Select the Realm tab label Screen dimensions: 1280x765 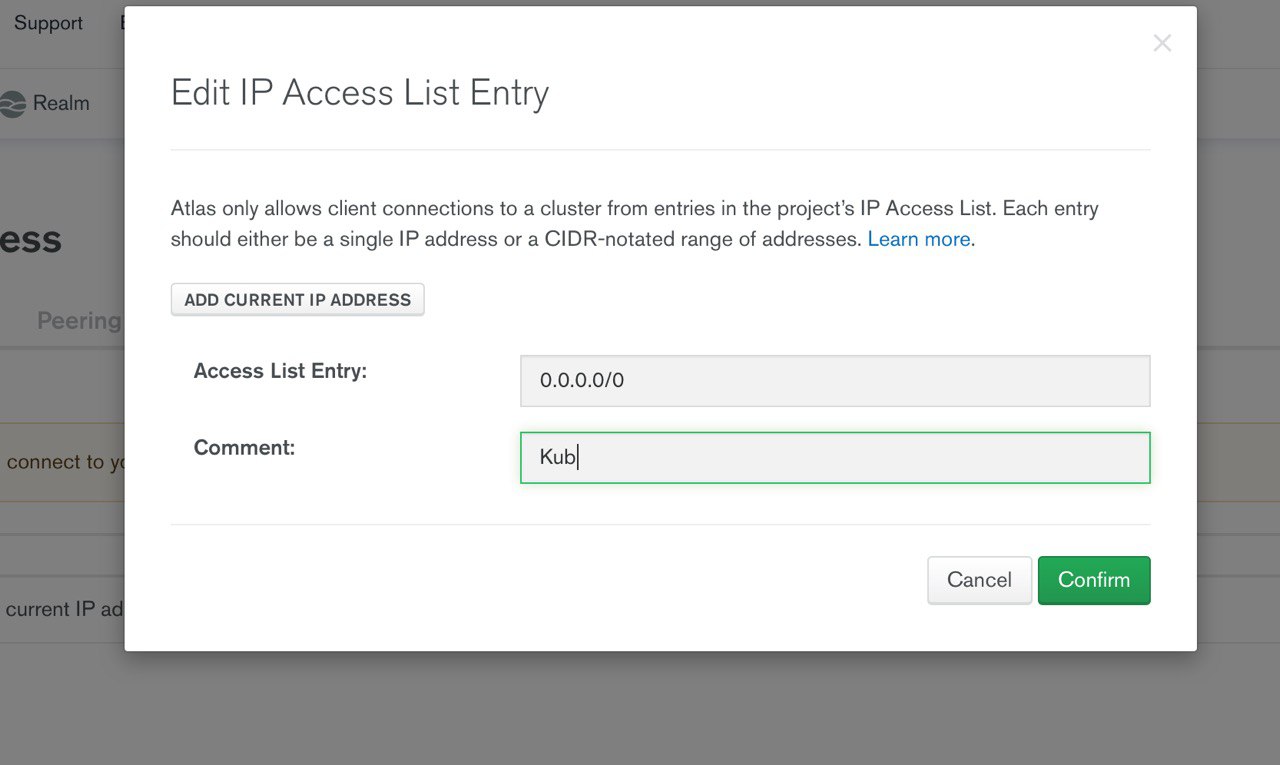(x=61, y=104)
